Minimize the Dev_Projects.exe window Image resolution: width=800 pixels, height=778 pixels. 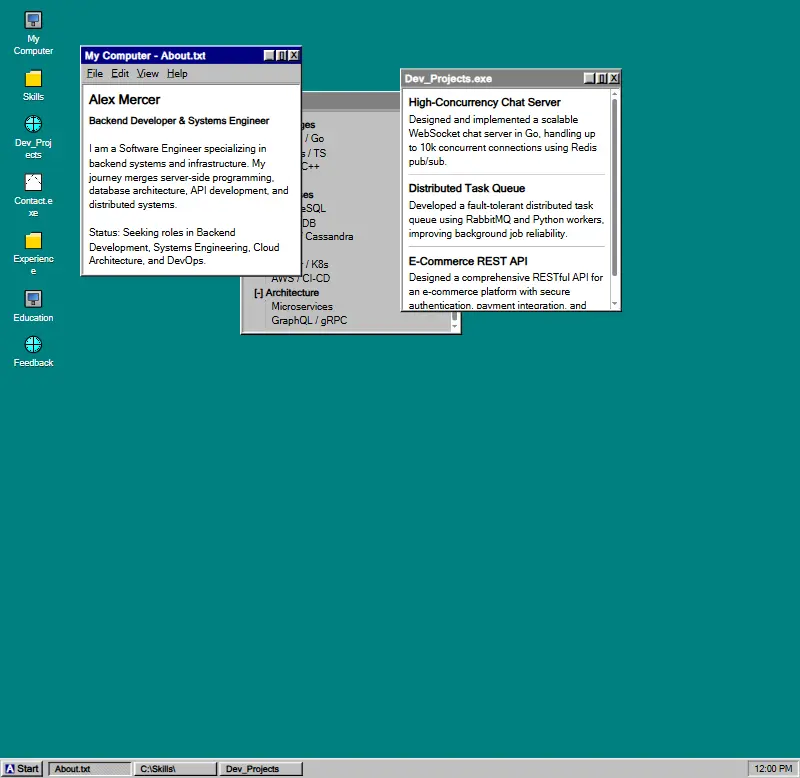(589, 78)
